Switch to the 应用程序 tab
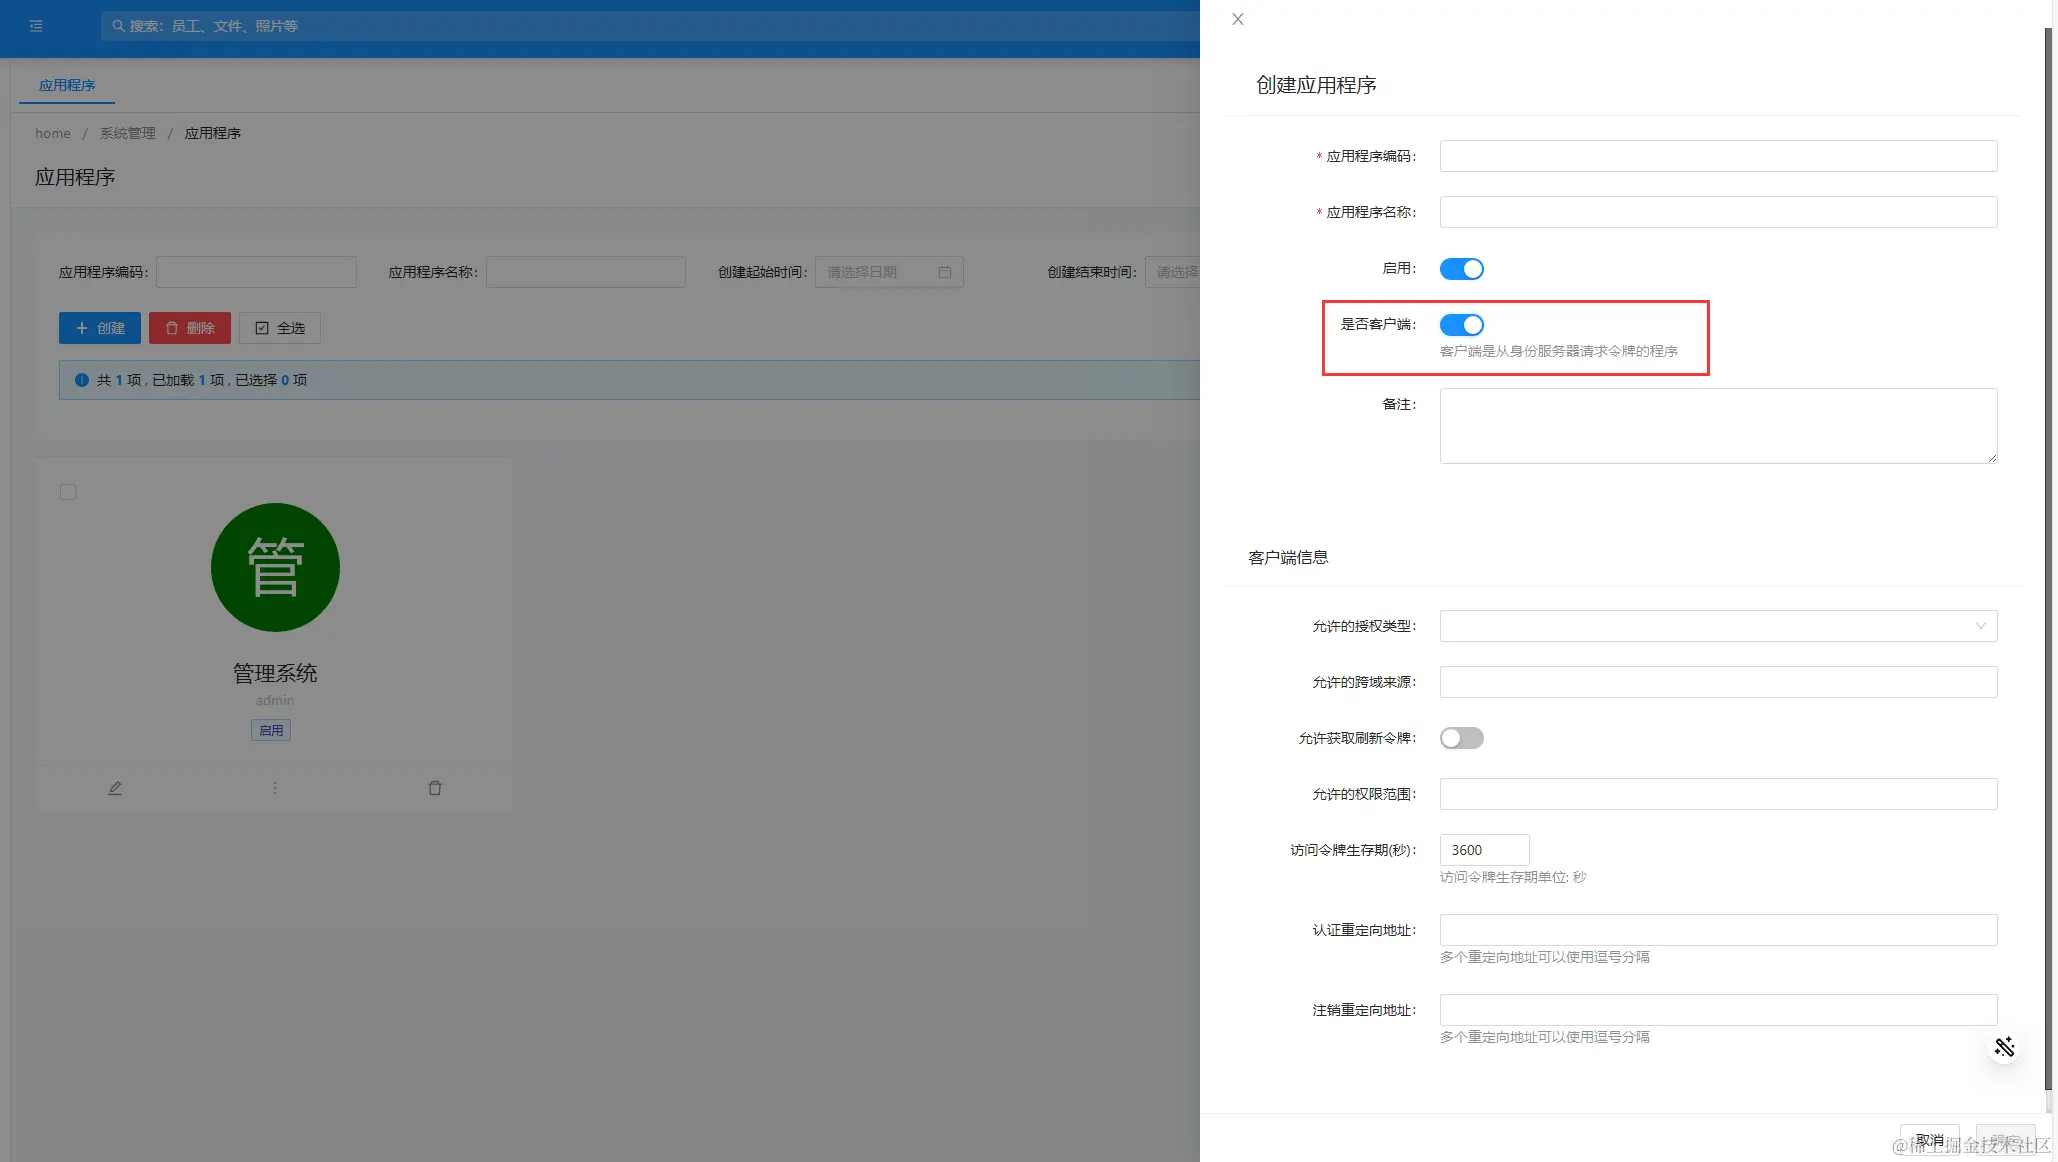 (x=67, y=85)
